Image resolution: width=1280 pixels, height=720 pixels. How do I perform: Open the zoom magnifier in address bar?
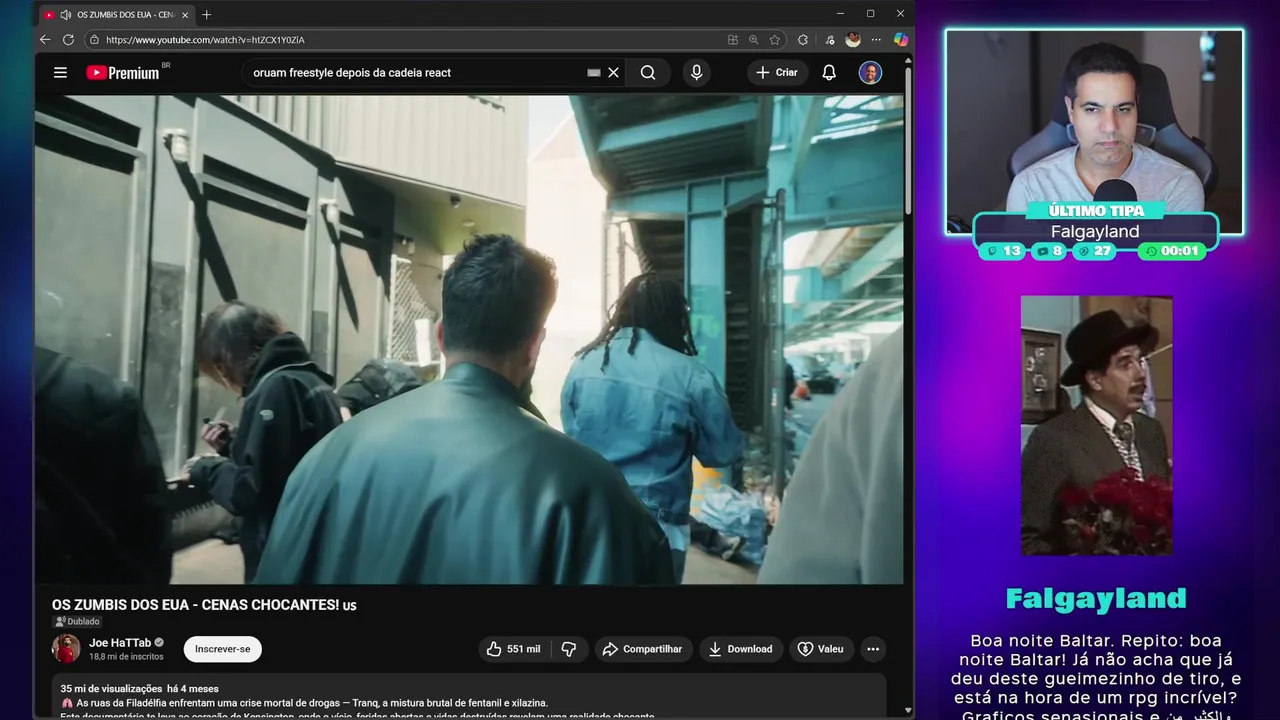click(754, 40)
